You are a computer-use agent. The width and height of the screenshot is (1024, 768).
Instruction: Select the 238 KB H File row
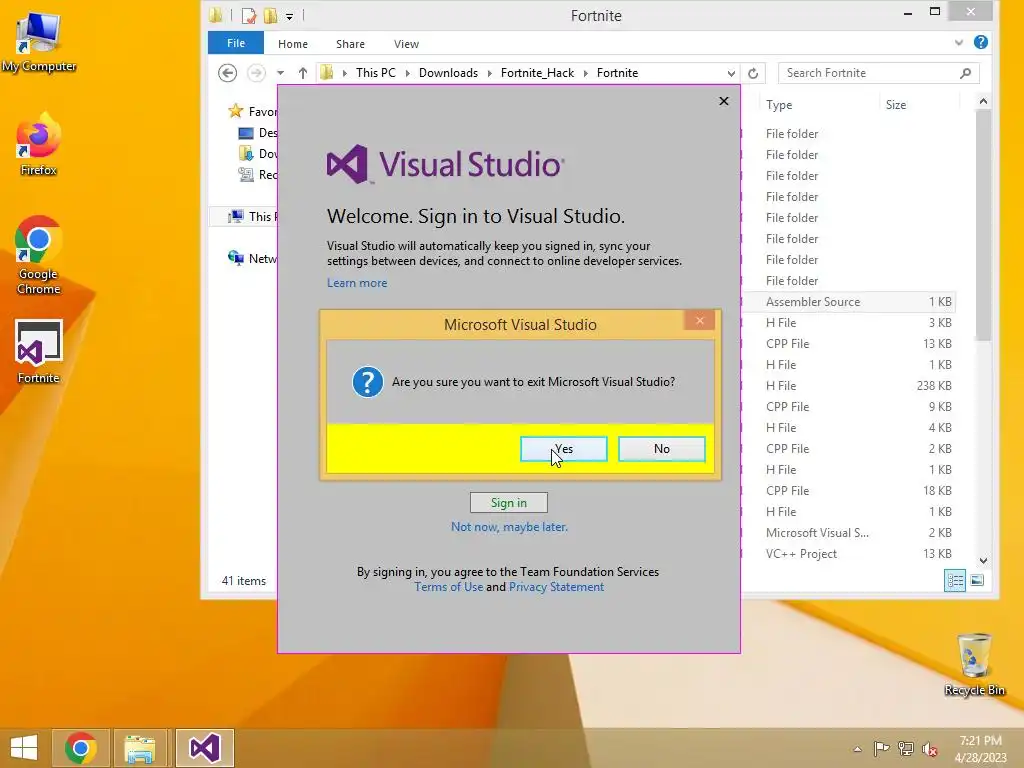(x=849, y=385)
